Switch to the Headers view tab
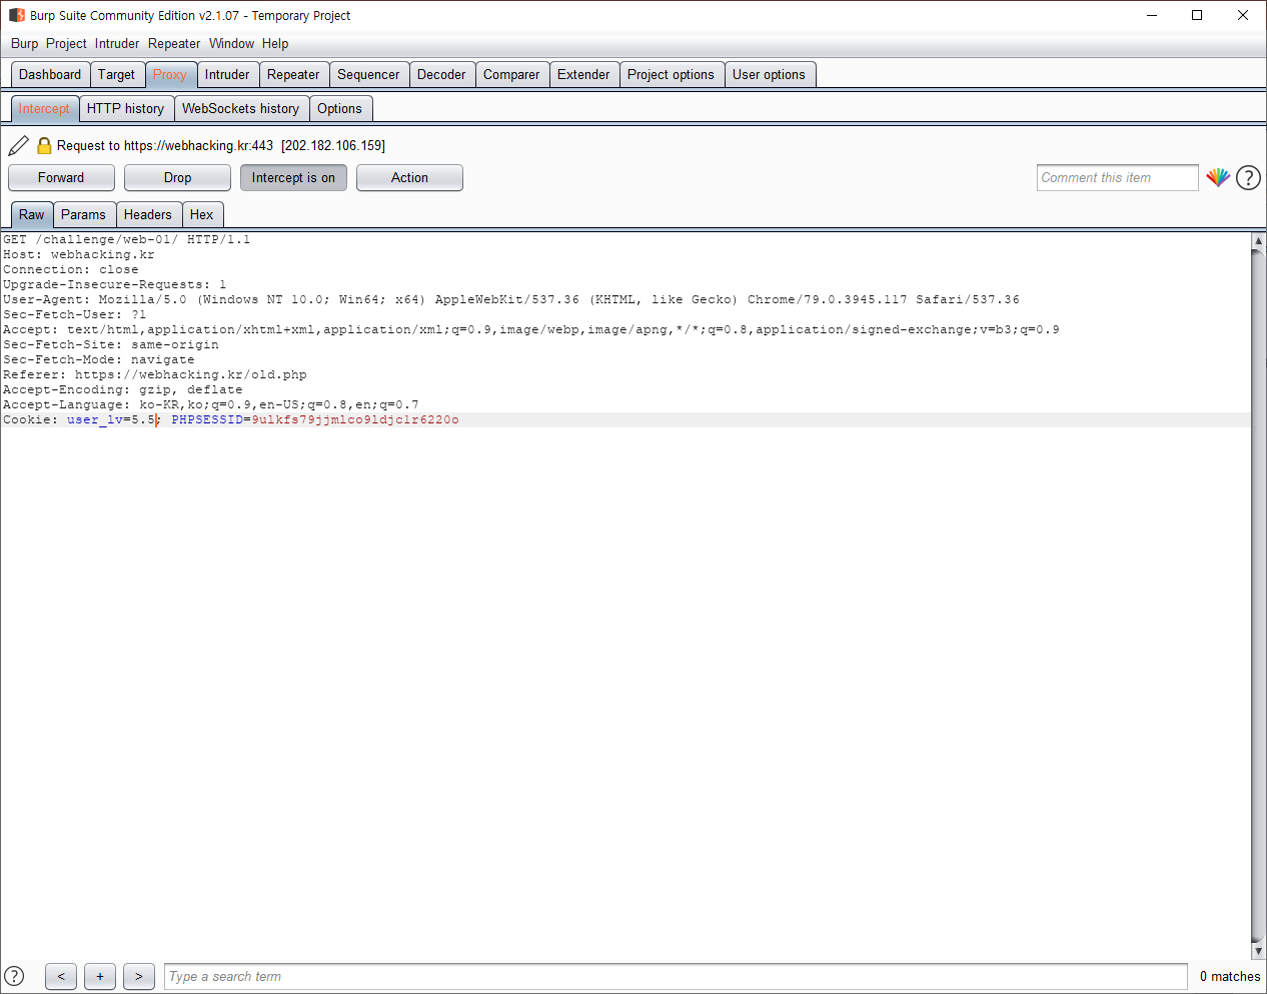 (x=148, y=215)
